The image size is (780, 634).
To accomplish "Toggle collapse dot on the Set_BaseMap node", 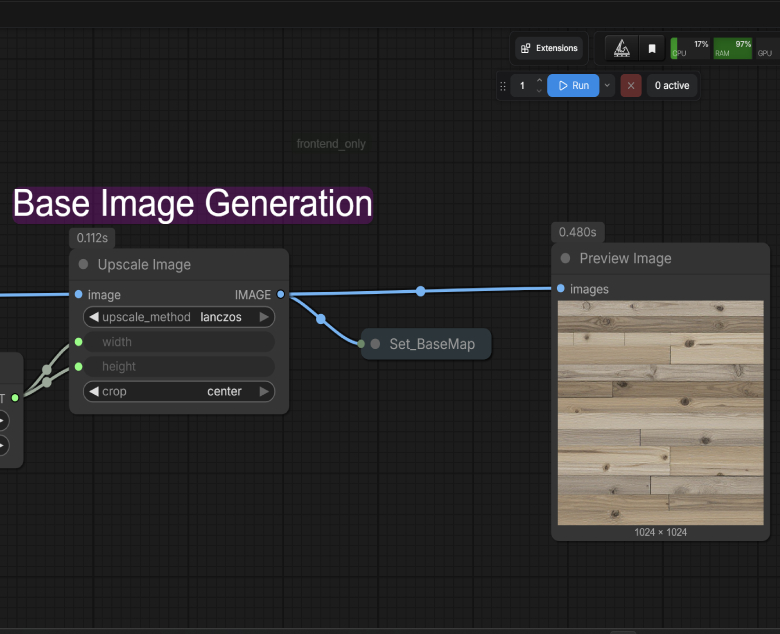I will click(375, 344).
